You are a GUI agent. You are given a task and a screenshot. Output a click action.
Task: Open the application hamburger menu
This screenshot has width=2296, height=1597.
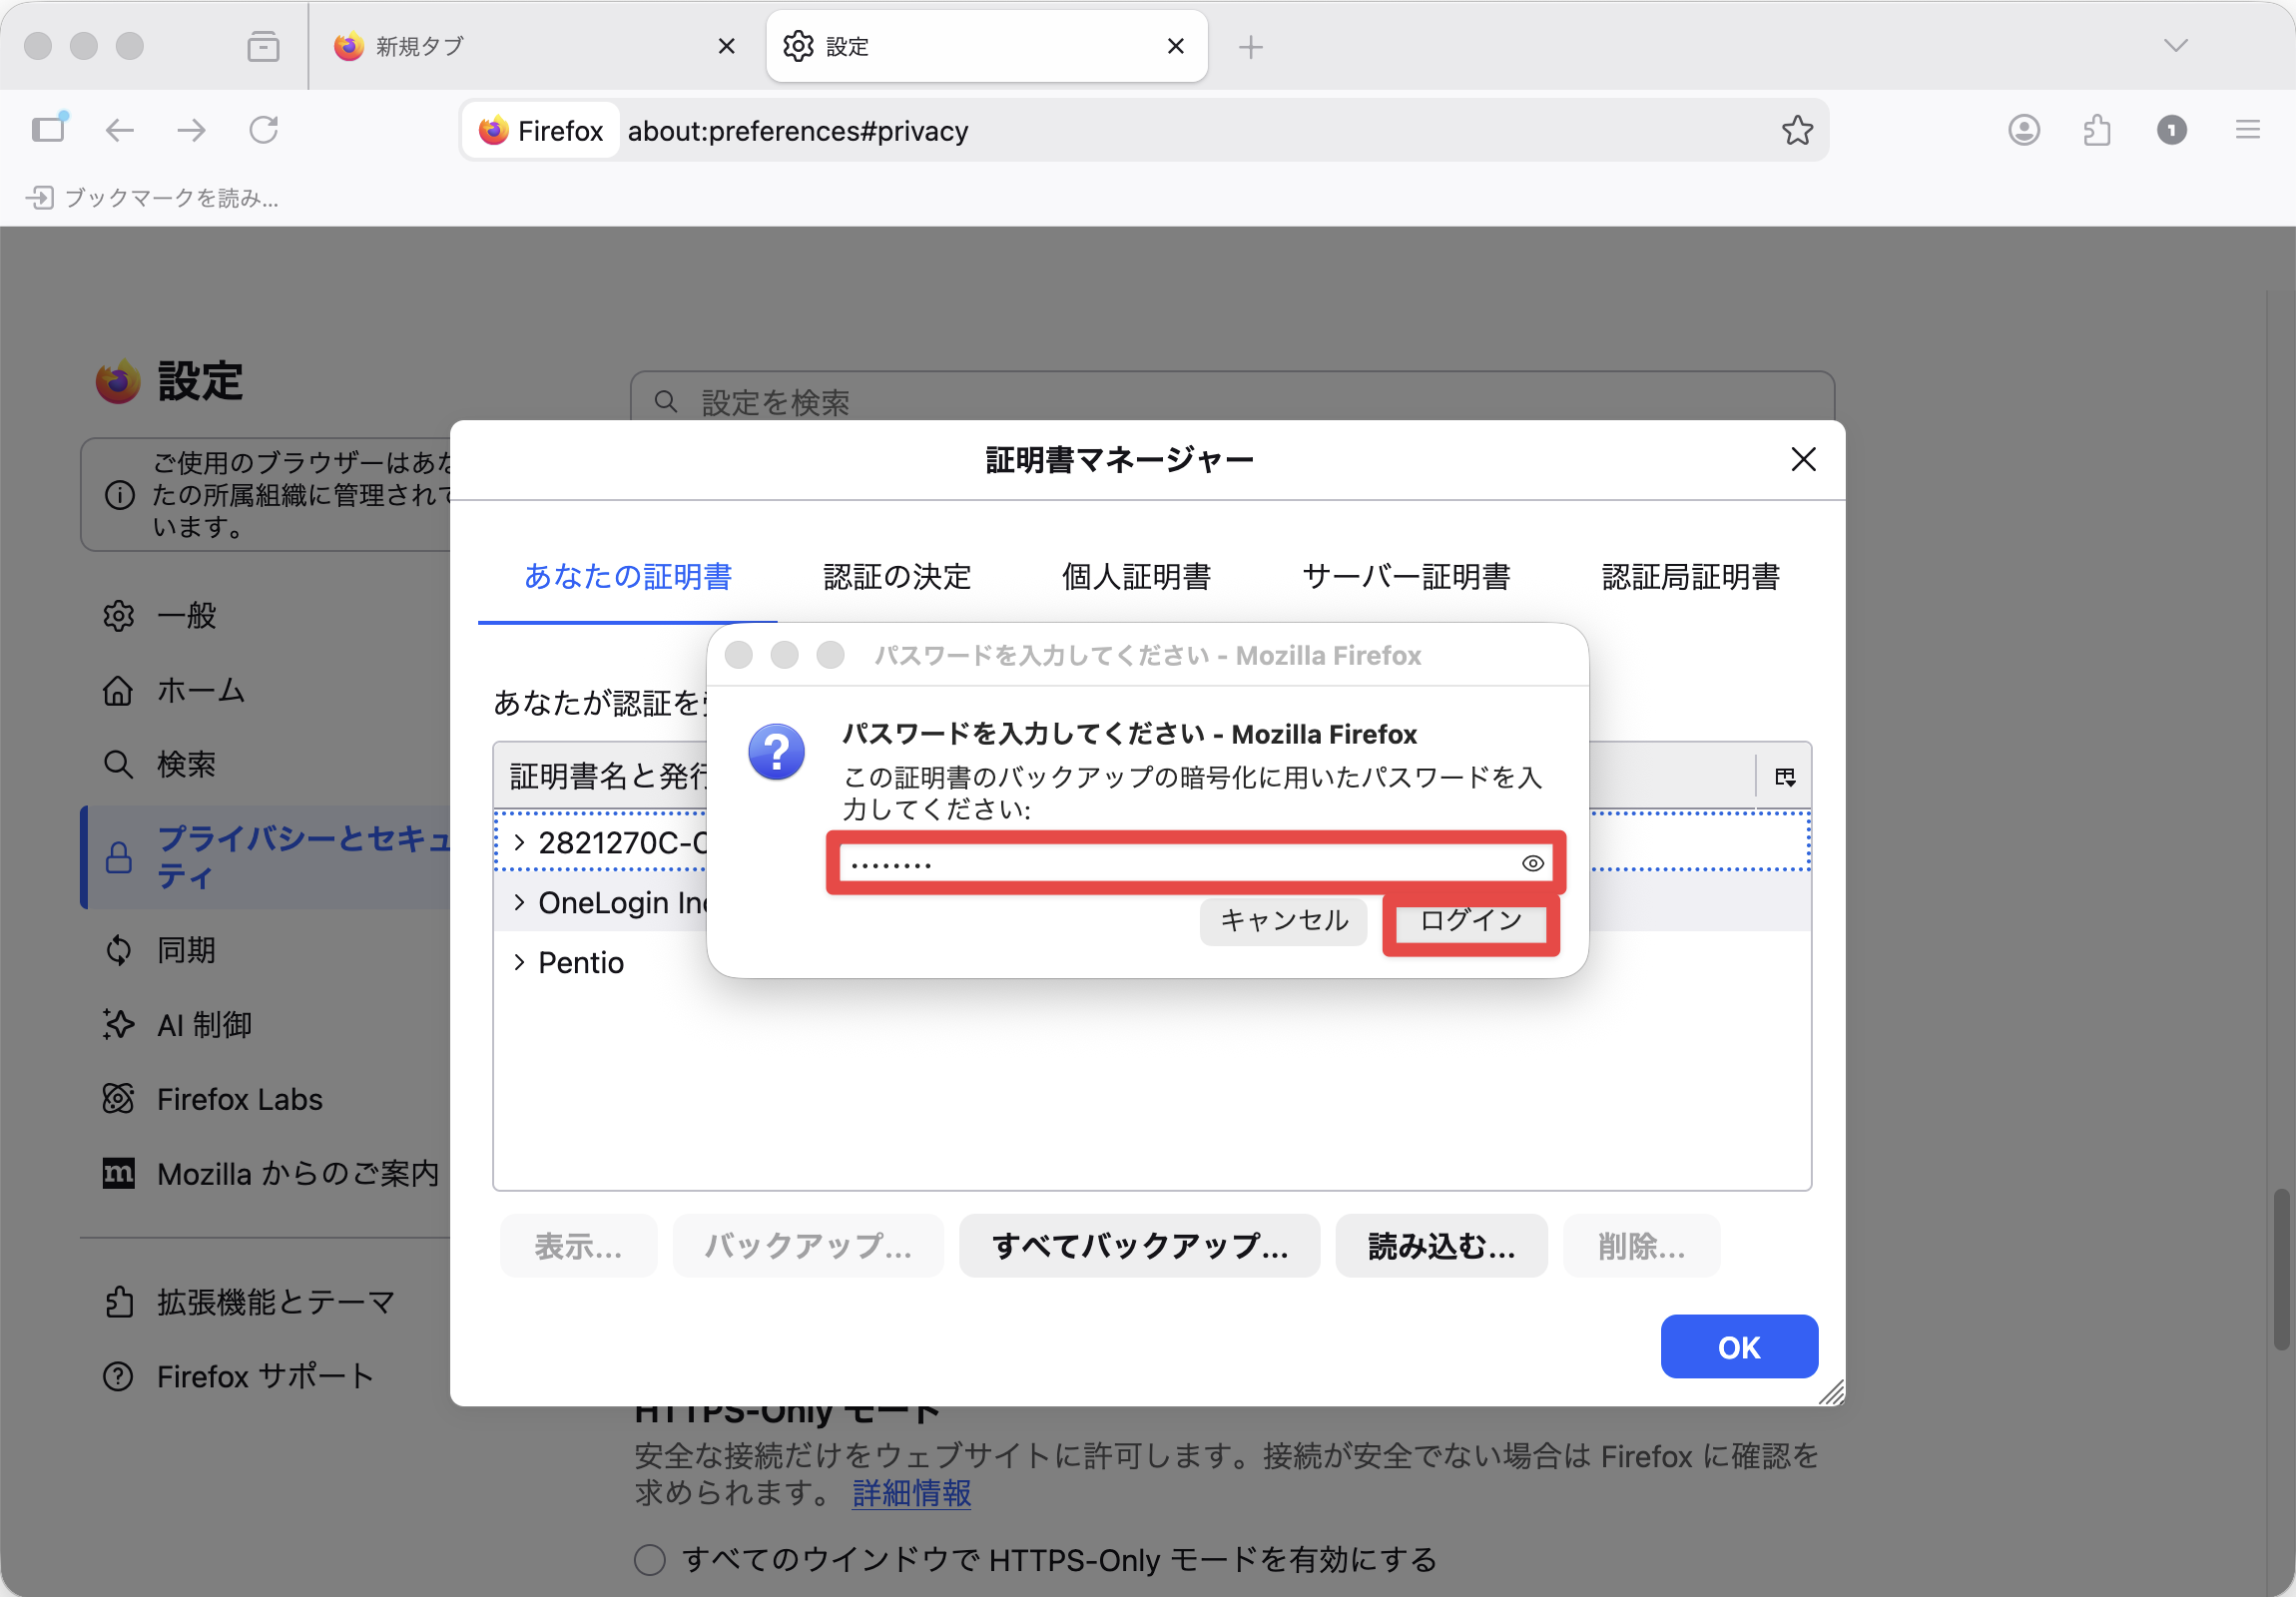[x=2247, y=130]
